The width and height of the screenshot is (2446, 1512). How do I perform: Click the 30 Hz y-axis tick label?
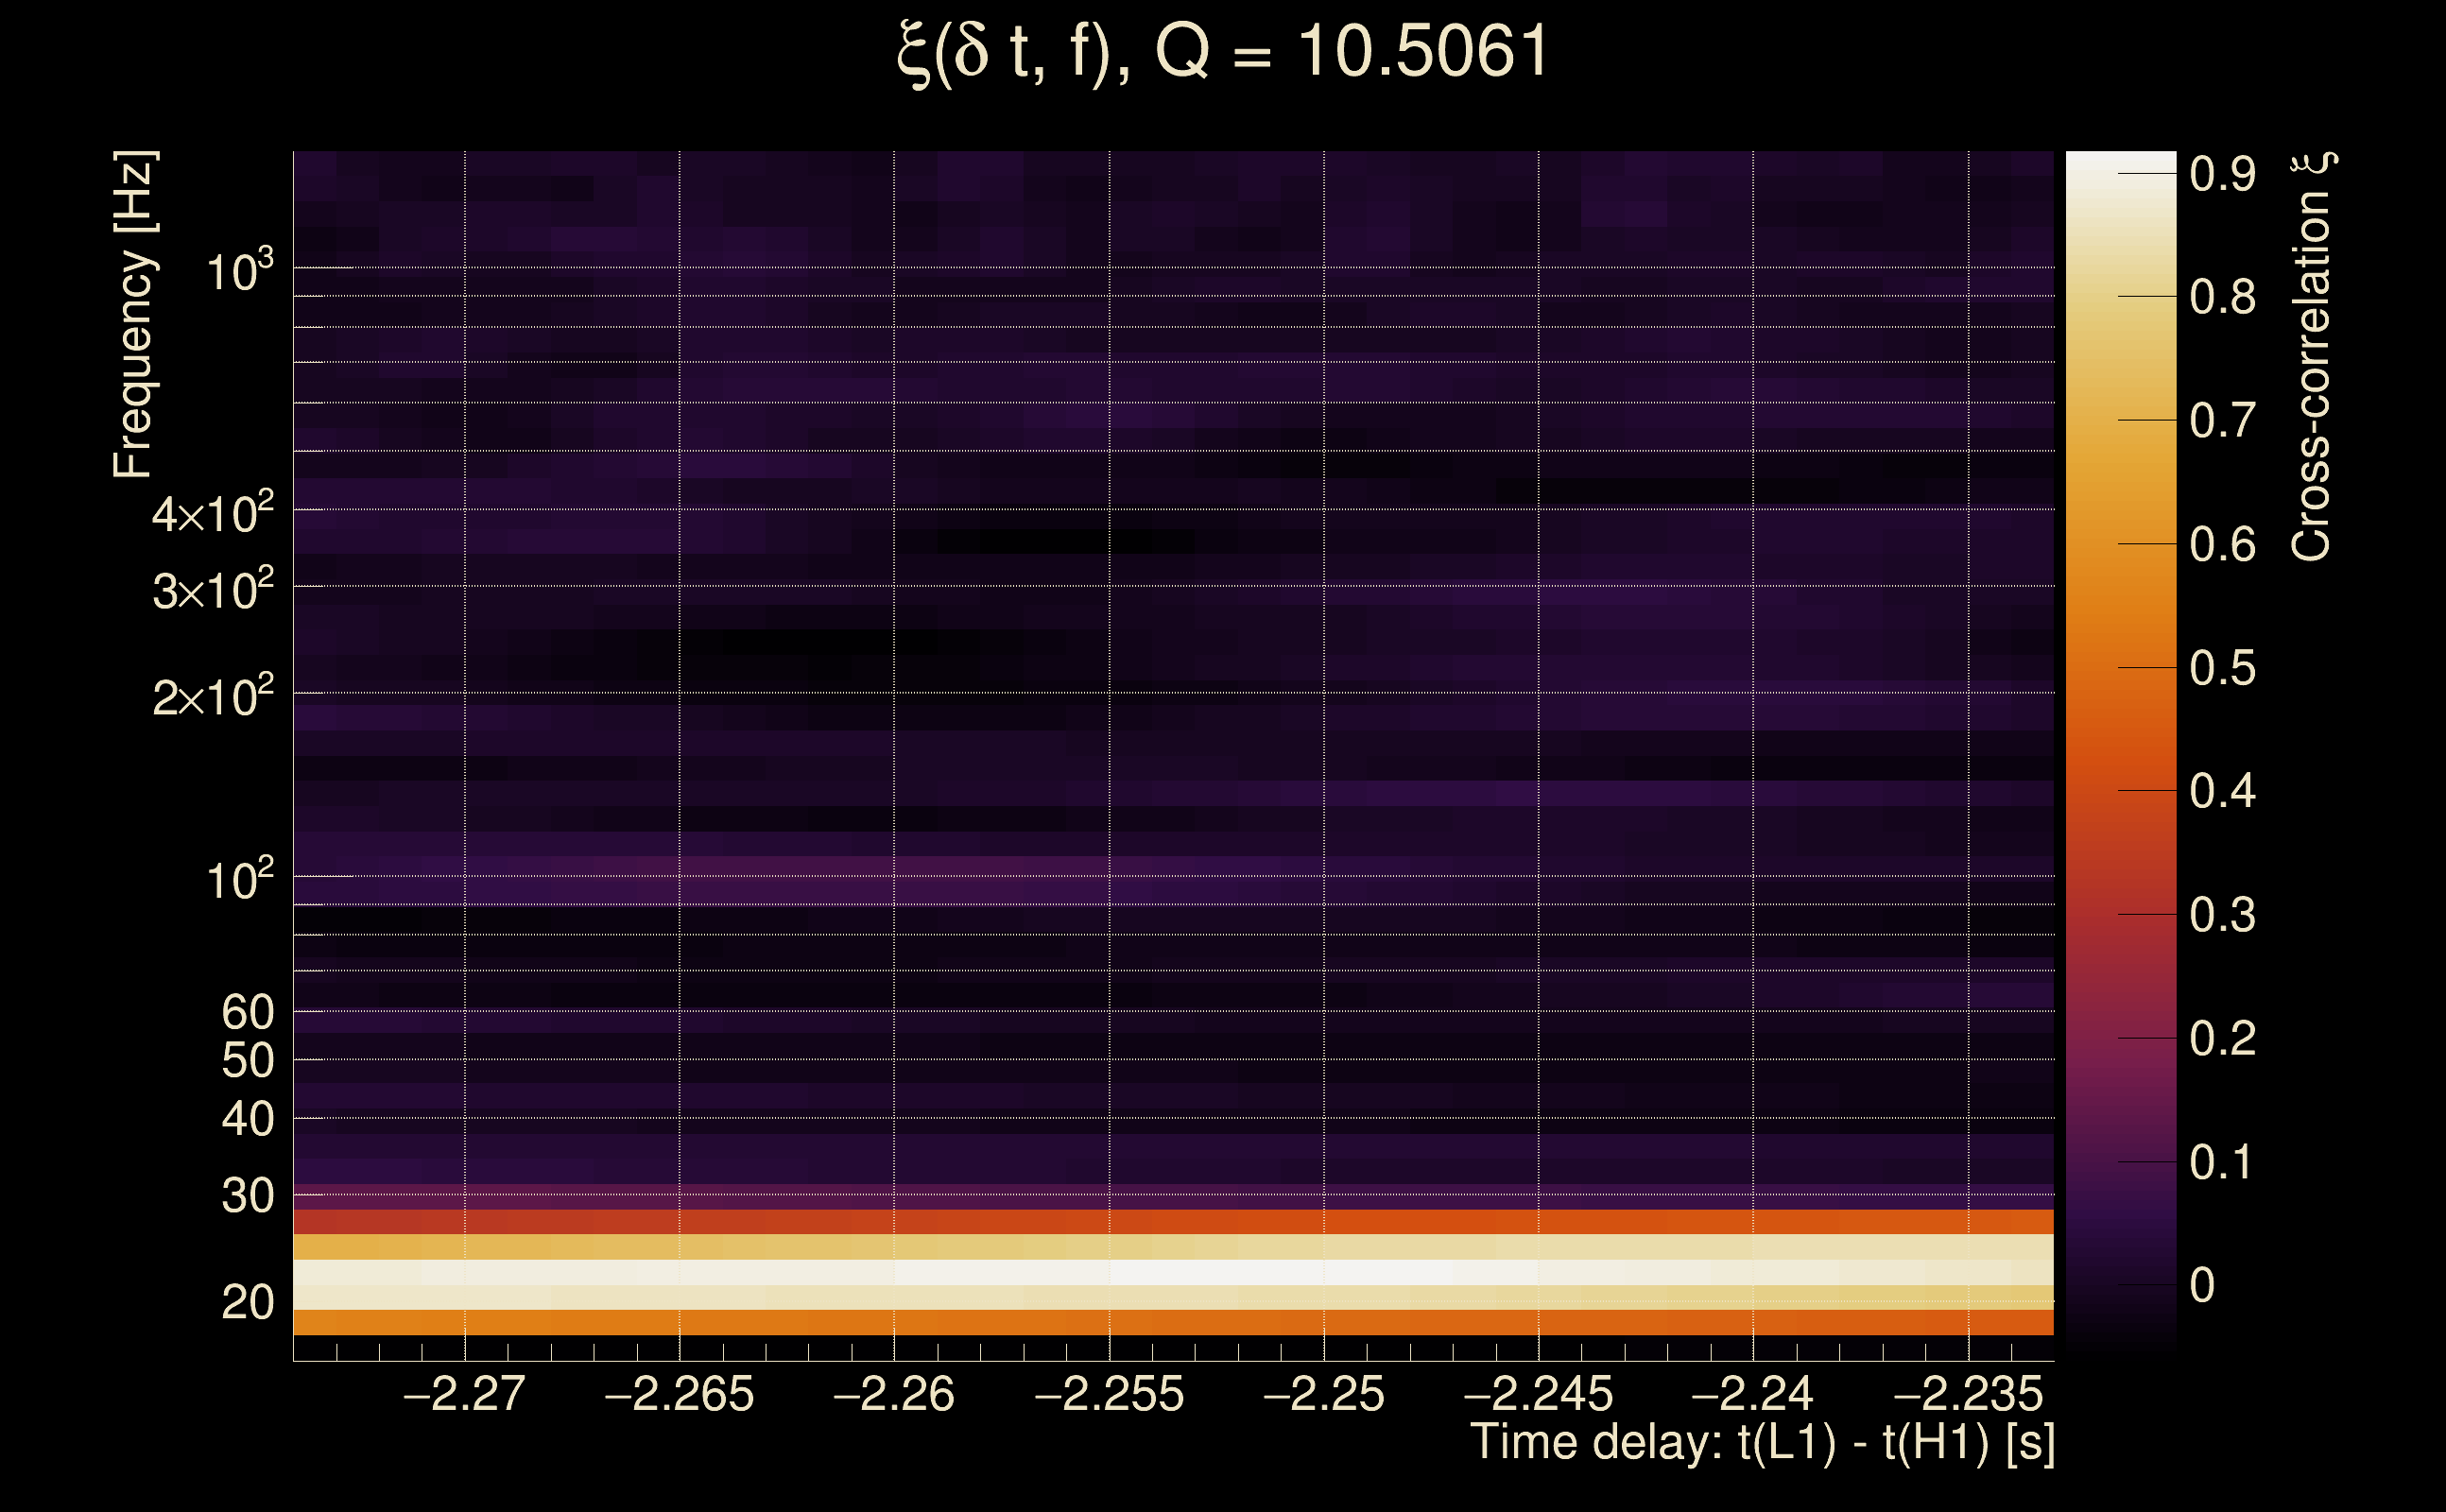coord(248,1196)
